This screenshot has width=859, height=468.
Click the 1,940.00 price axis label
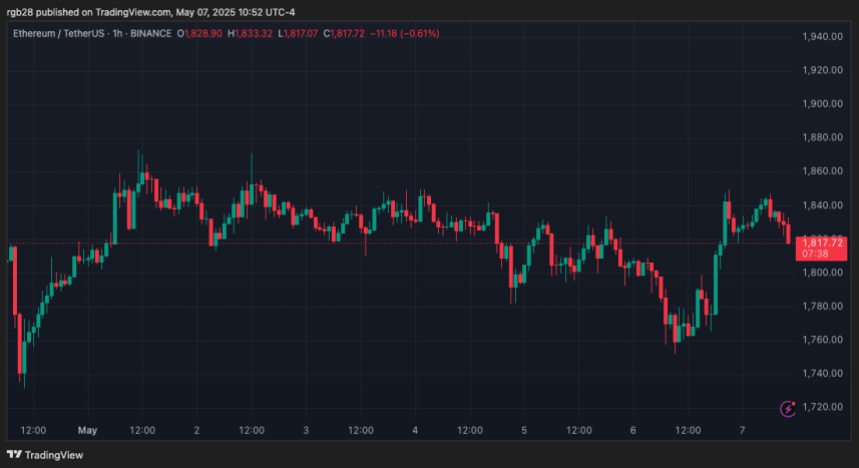pyautogui.click(x=823, y=37)
